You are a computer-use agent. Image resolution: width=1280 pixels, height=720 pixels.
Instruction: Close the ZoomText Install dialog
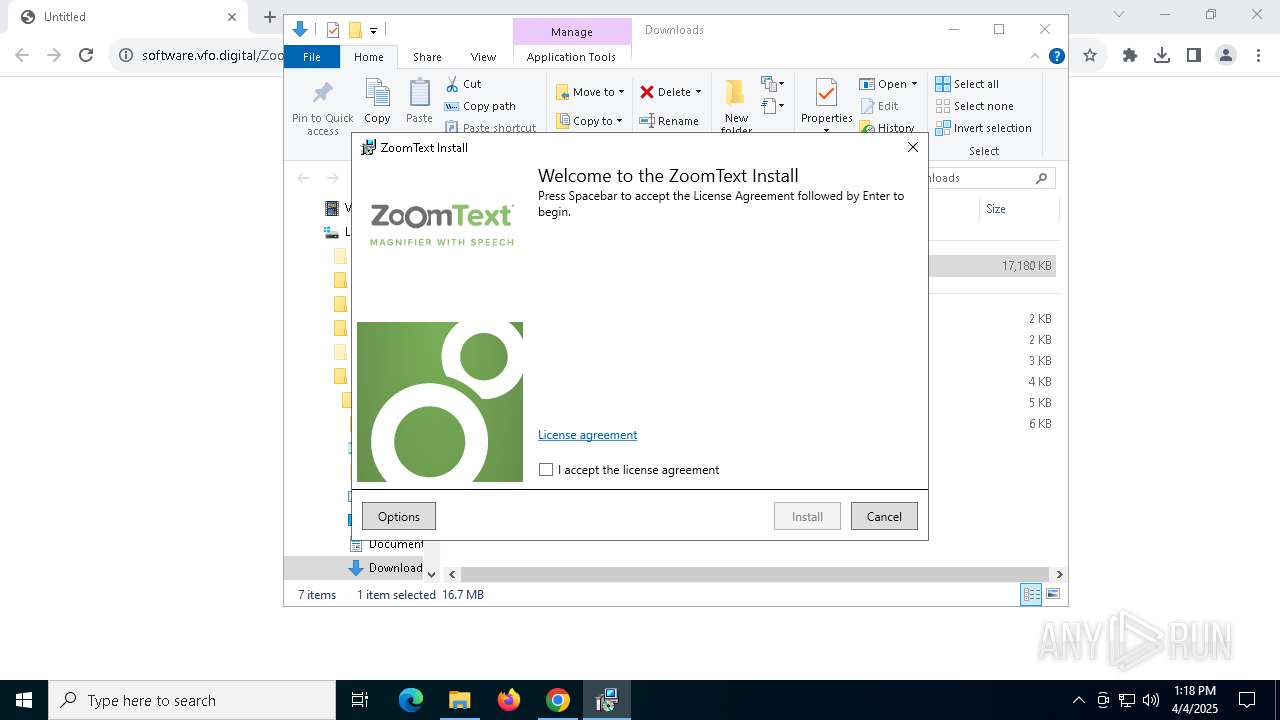coord(912,147)
